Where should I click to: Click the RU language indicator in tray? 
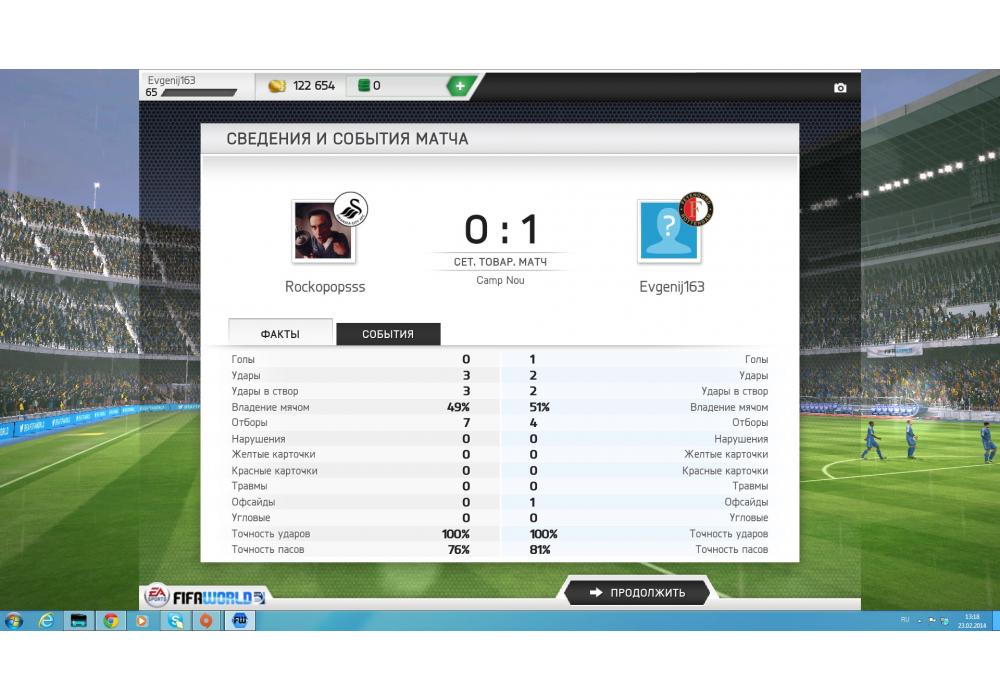click(905, 620)
